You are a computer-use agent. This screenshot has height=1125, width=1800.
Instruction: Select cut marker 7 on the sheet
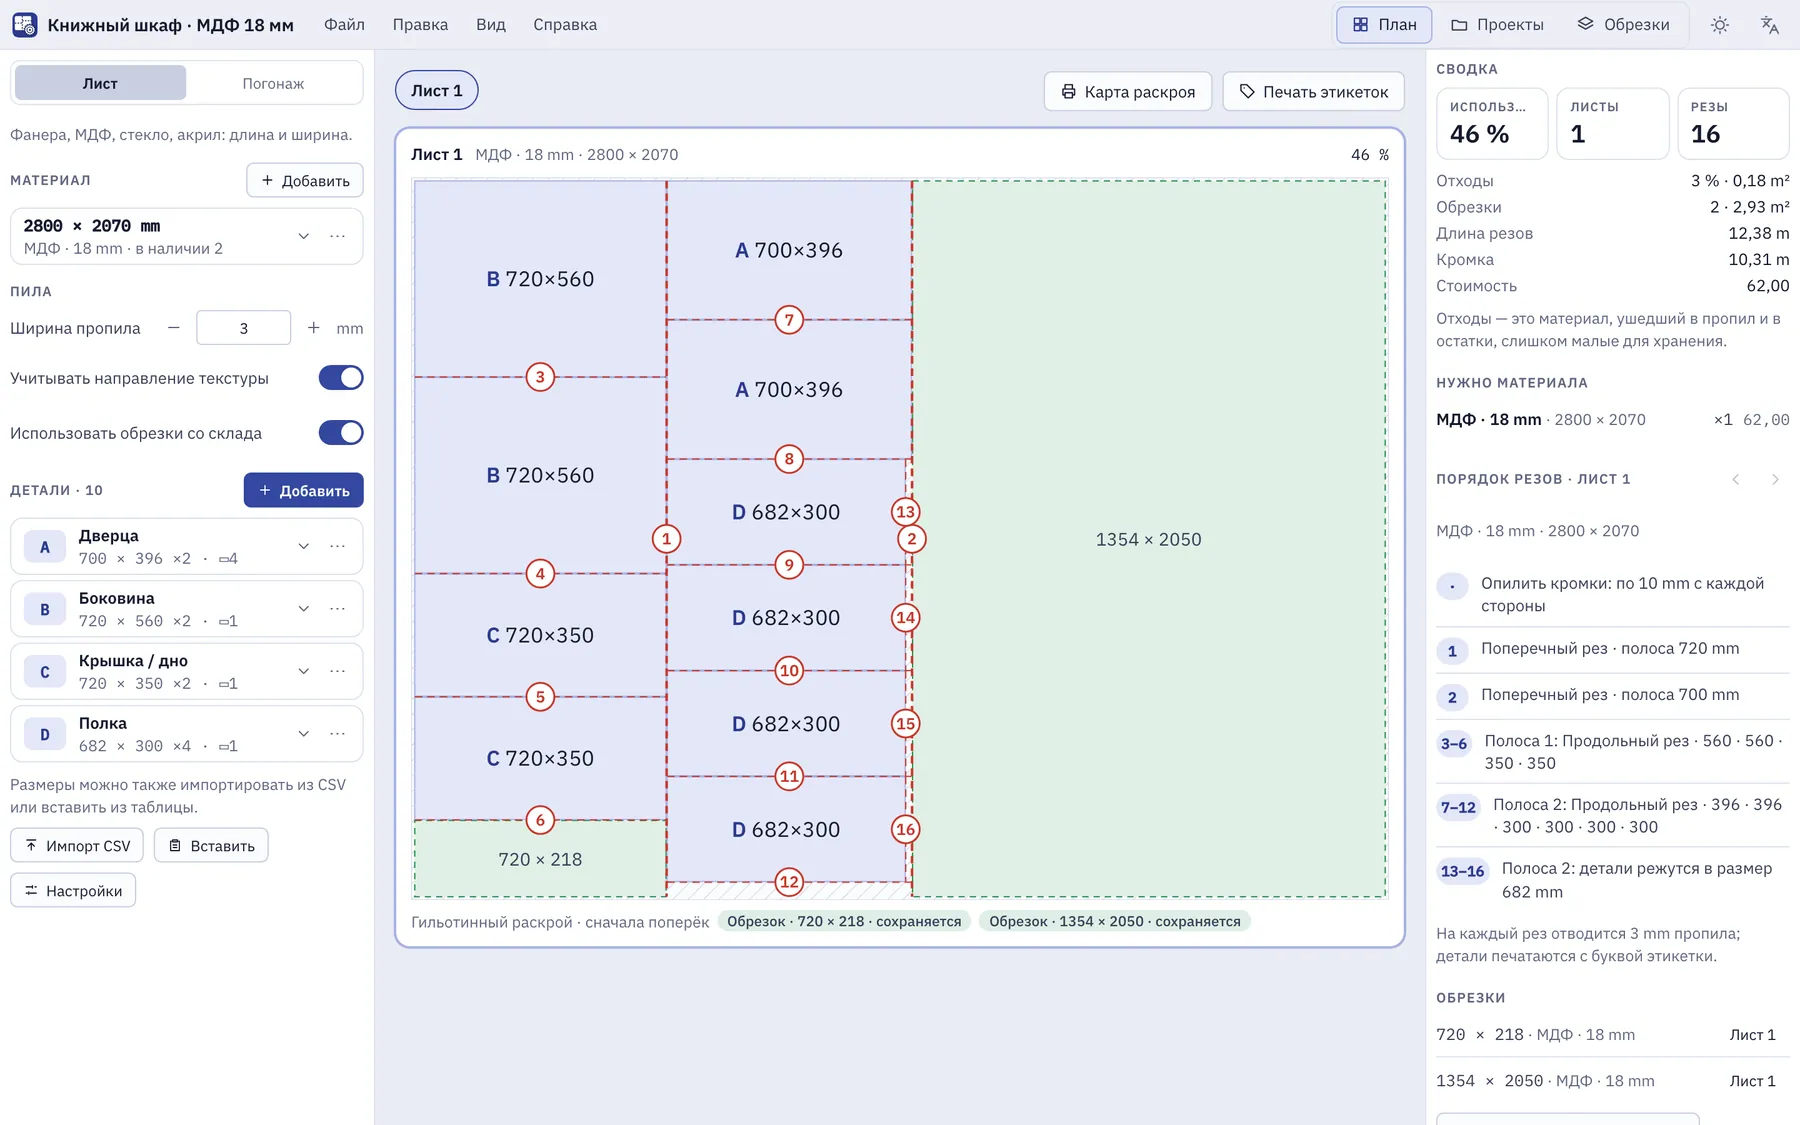(789, 320)
